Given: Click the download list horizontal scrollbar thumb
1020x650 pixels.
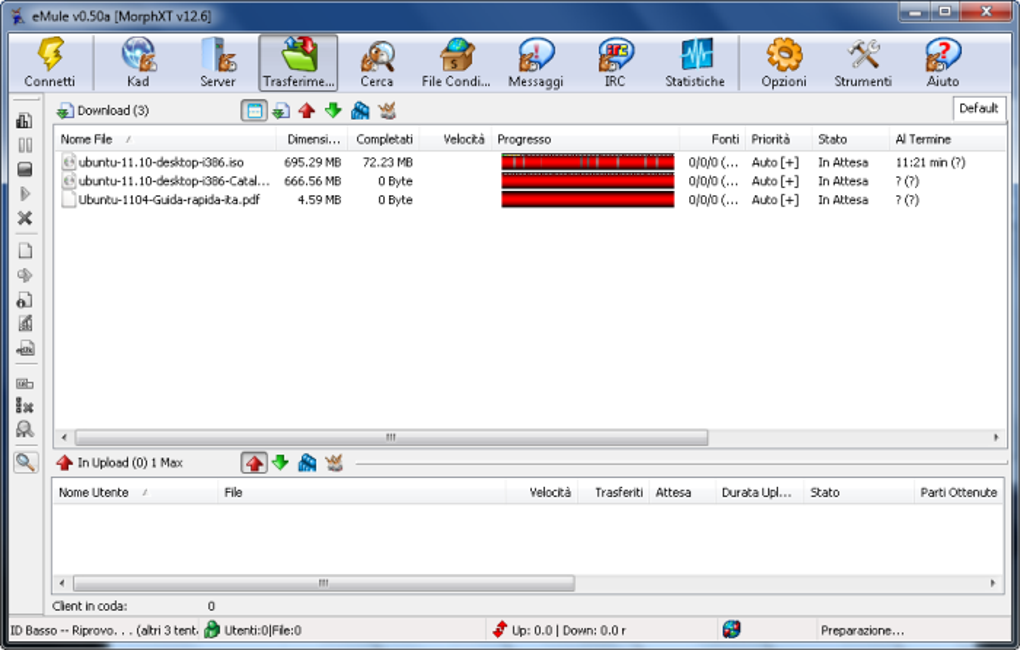Looking at the screenshot, I should pos(392,437).
